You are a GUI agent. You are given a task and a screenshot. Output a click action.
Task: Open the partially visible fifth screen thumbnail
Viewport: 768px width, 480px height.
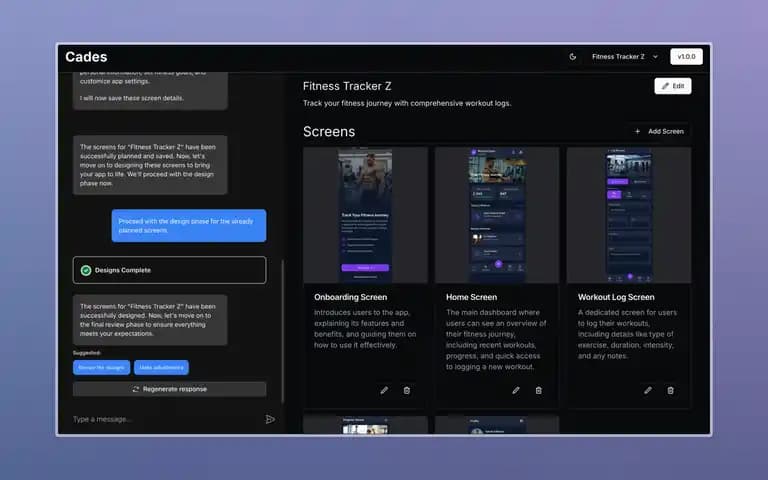tap(497, 425)
